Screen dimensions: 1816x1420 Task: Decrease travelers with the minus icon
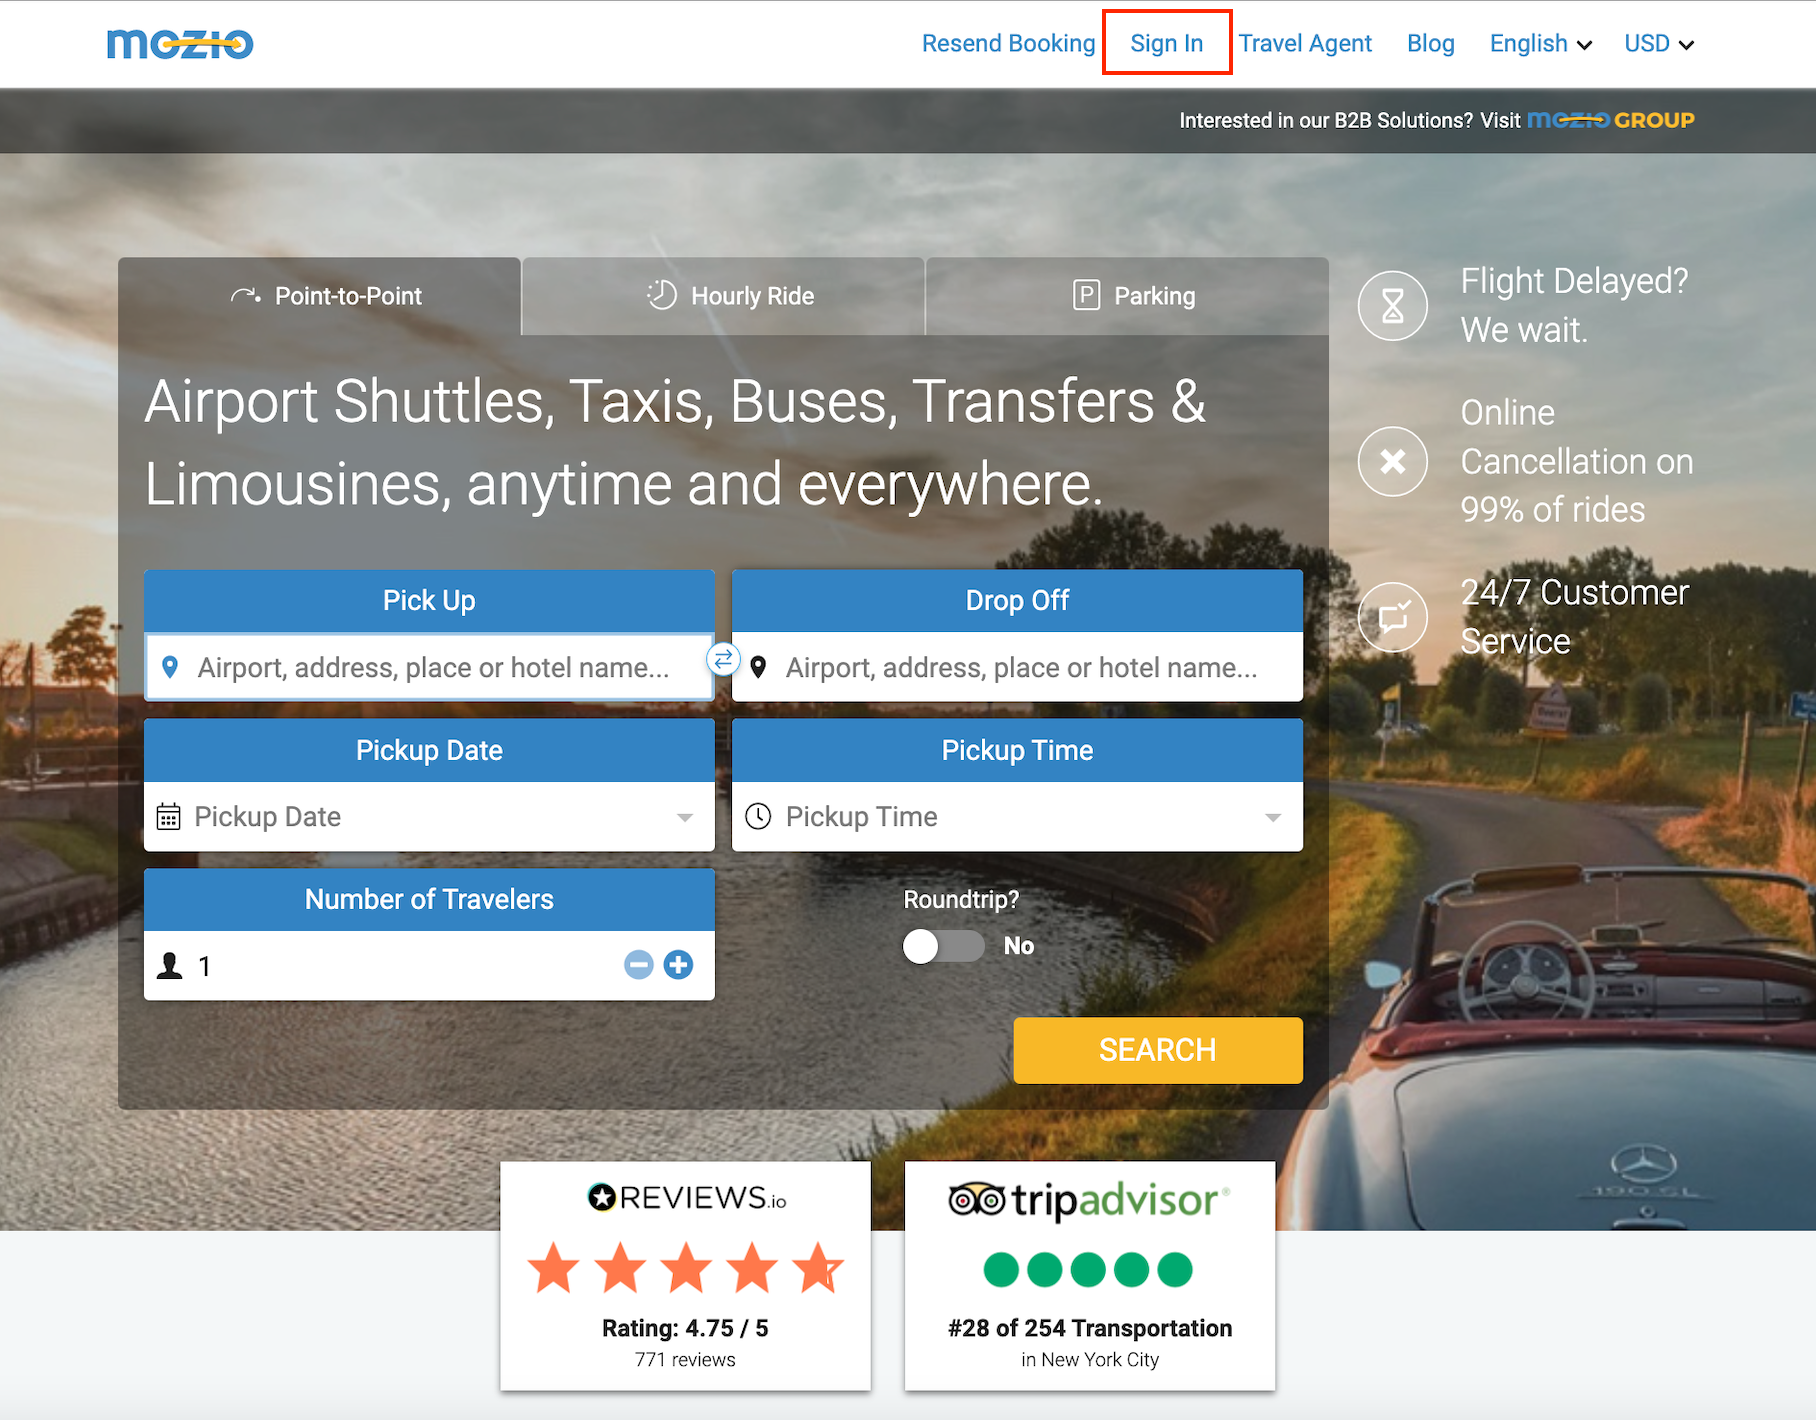(x=639, y=965)
